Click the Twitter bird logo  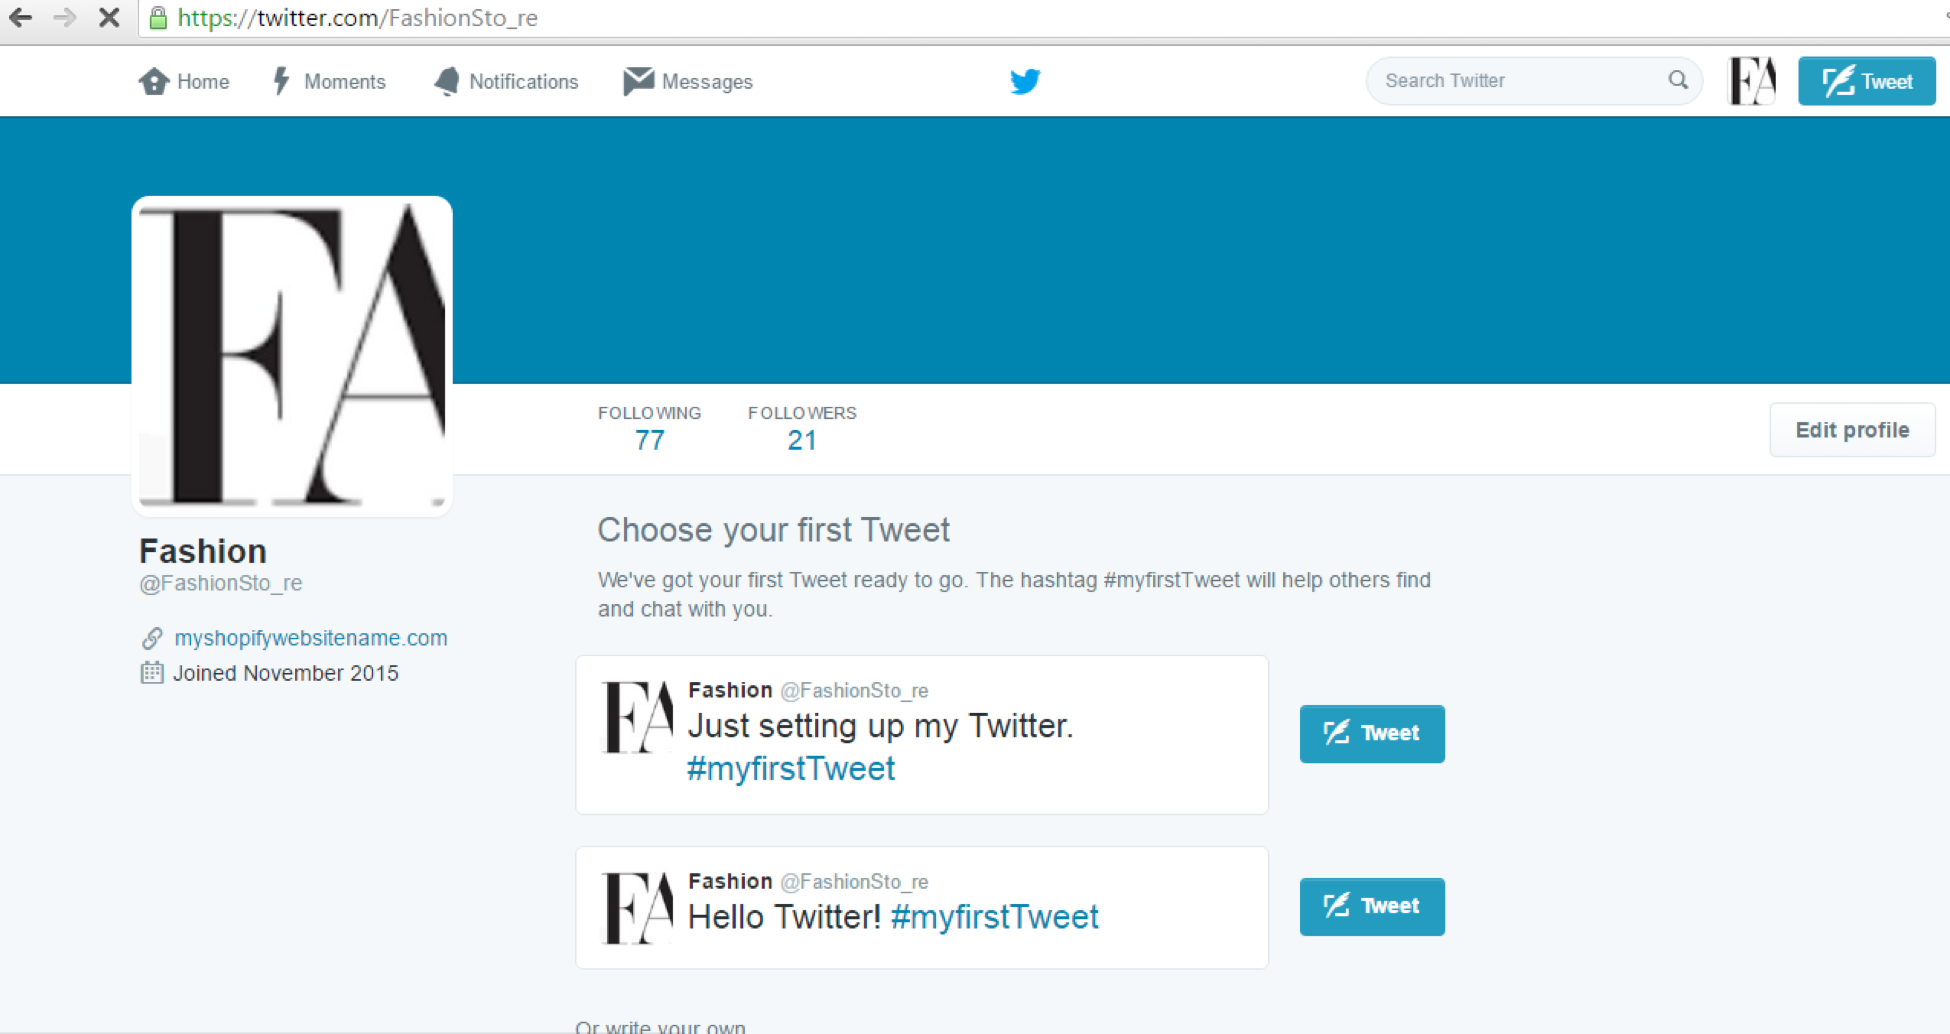click(x=1025, y=81)
